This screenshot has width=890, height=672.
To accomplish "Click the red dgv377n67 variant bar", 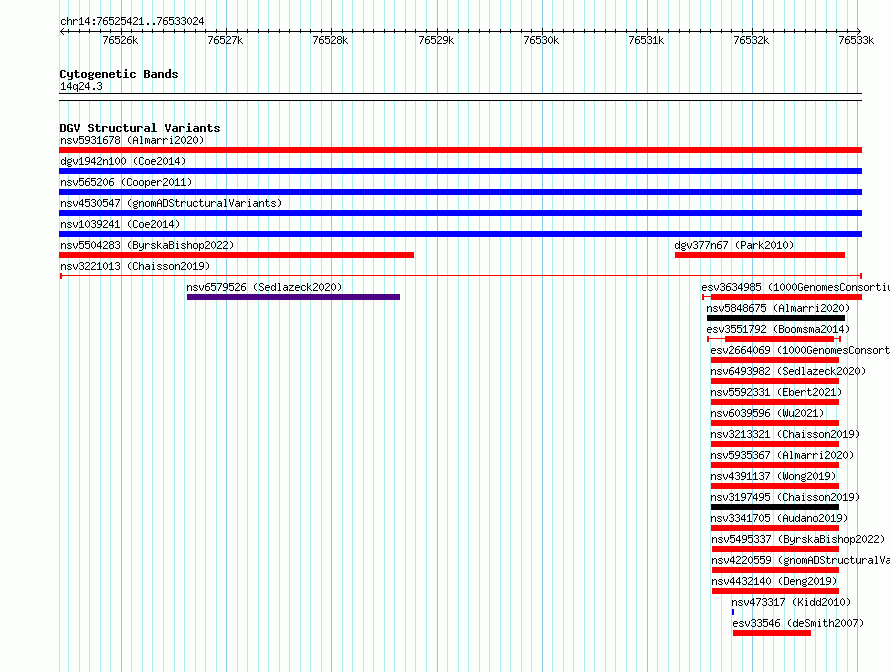I will coord(760,255).
